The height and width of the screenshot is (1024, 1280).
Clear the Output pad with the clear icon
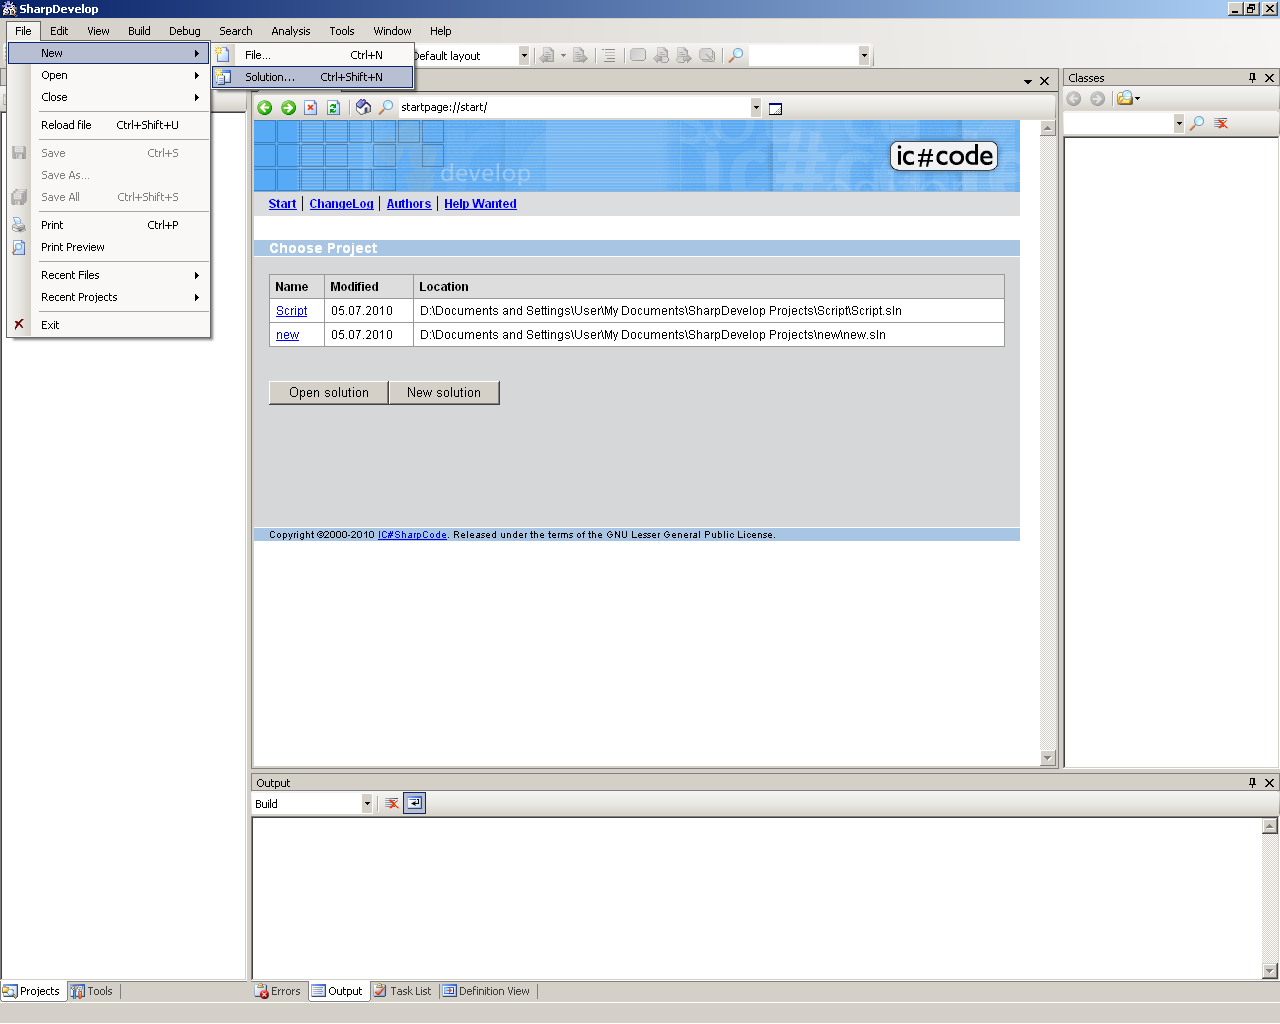(392, 803)
